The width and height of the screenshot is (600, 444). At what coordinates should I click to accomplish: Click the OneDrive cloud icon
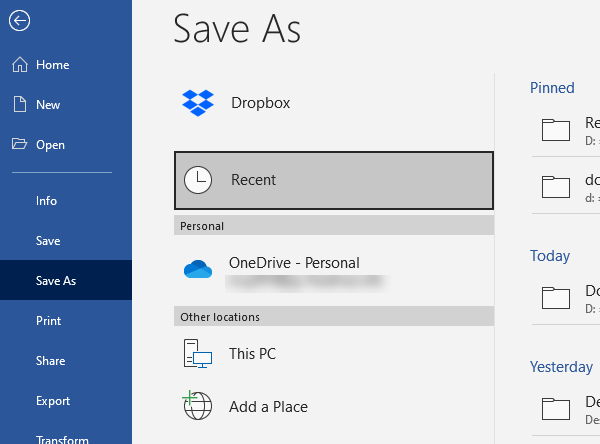pyautogui.click(x=198, y=269)
